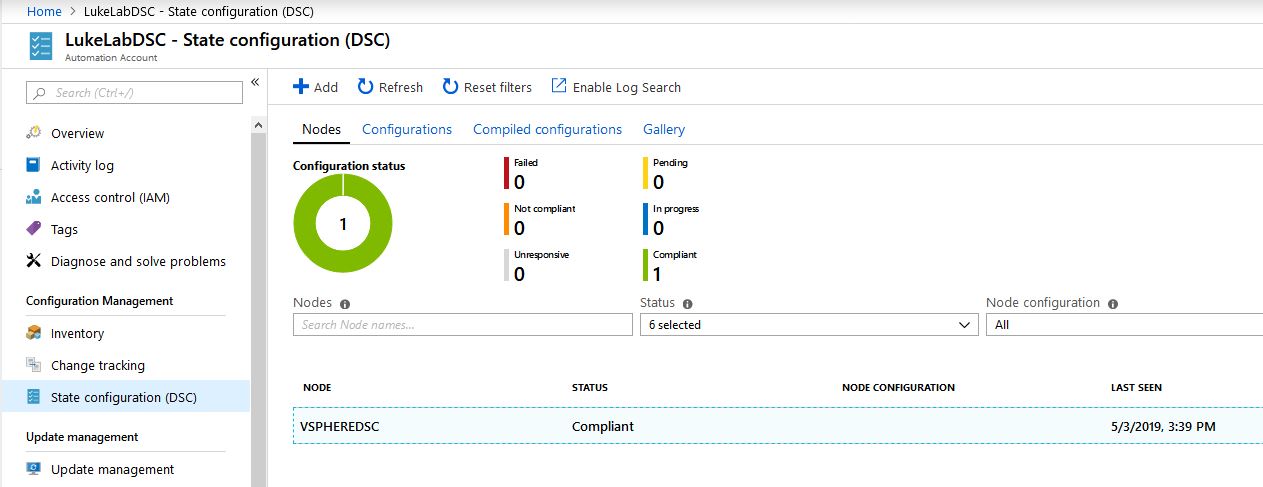This screenshot has height=487, width=1263.
Task: Click the State configuration (DSC) sidebar icon
Action: click(33, 397)
